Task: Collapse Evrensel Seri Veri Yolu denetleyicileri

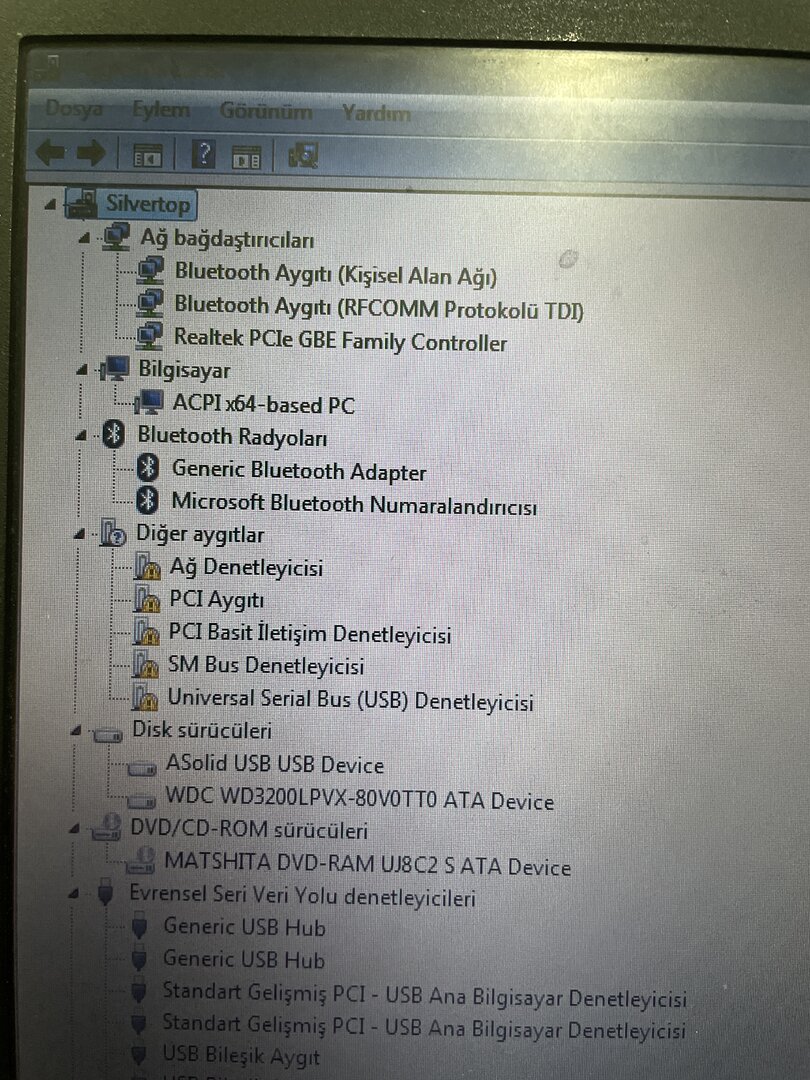Action: point(73,895)
